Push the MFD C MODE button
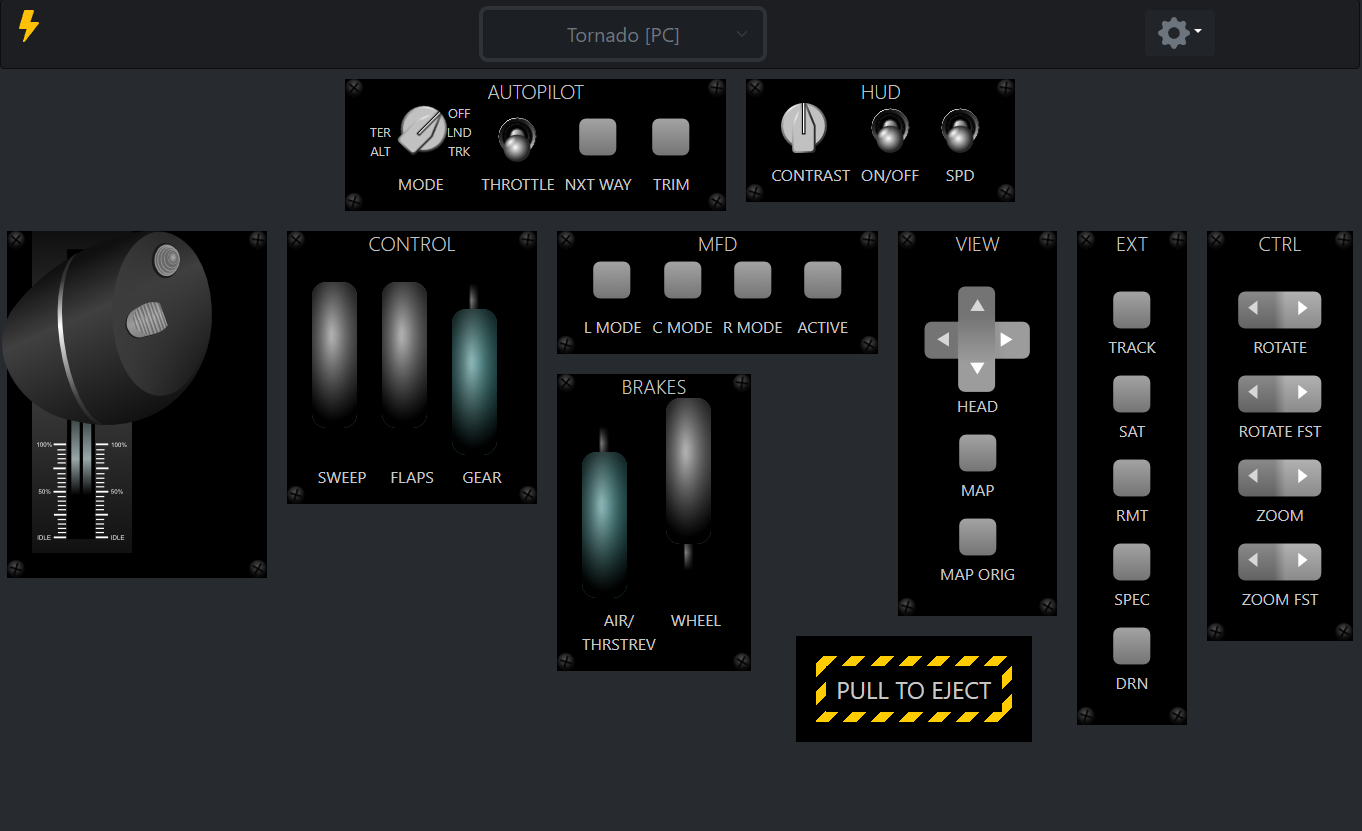This screenshot has height=831, width=1362. [x=683, y=280]
